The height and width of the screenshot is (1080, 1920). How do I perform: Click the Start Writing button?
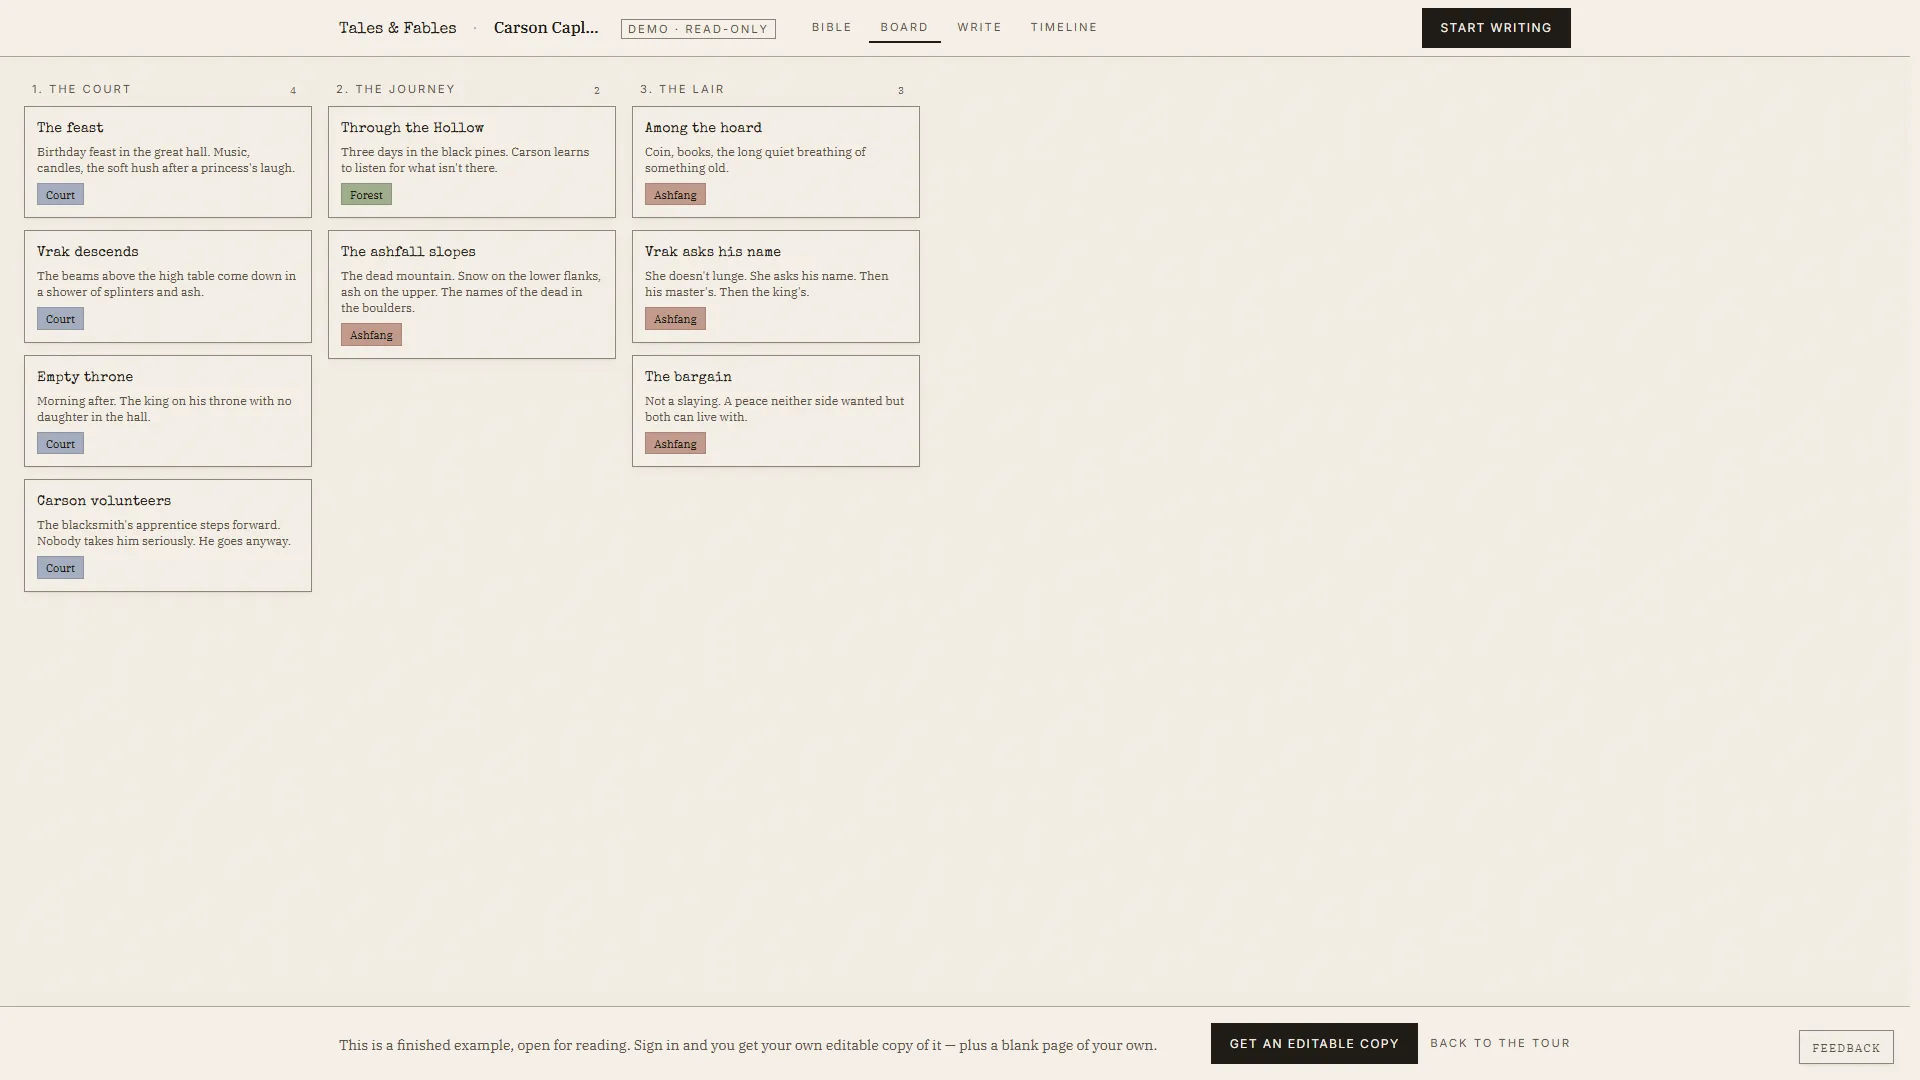point(1496,28)
